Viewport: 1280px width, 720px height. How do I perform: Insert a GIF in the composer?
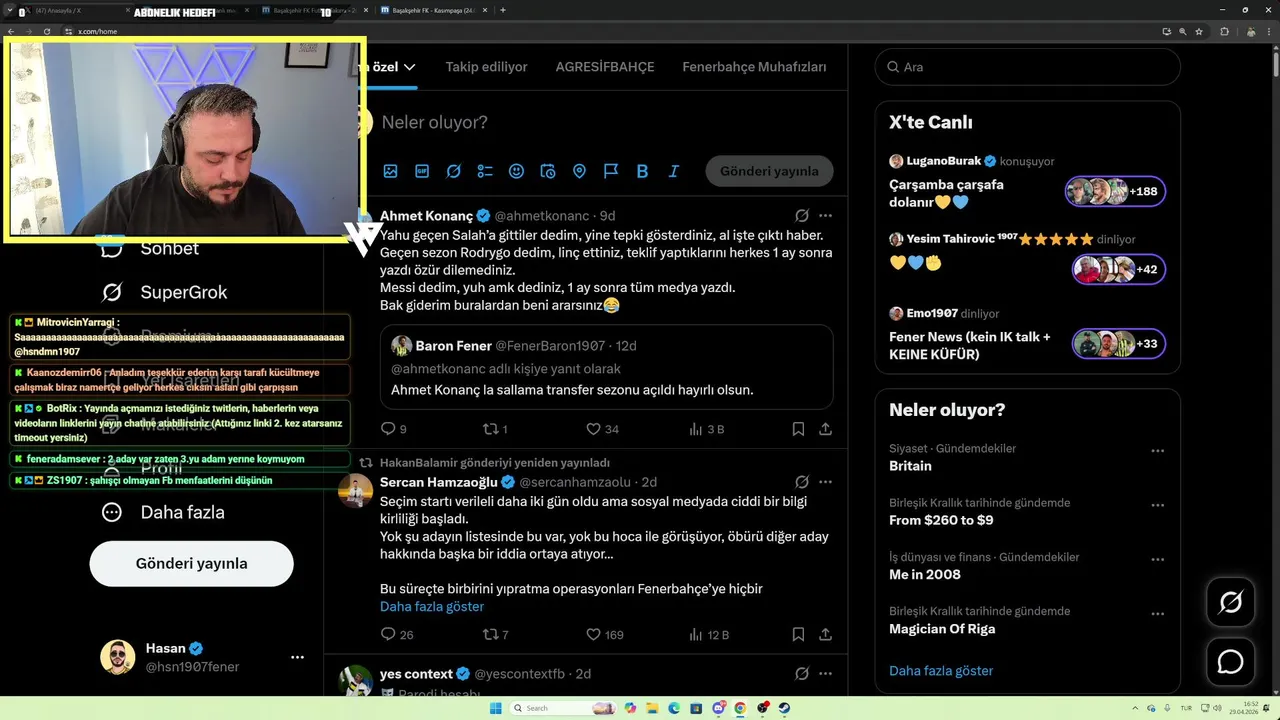[422, 171]
